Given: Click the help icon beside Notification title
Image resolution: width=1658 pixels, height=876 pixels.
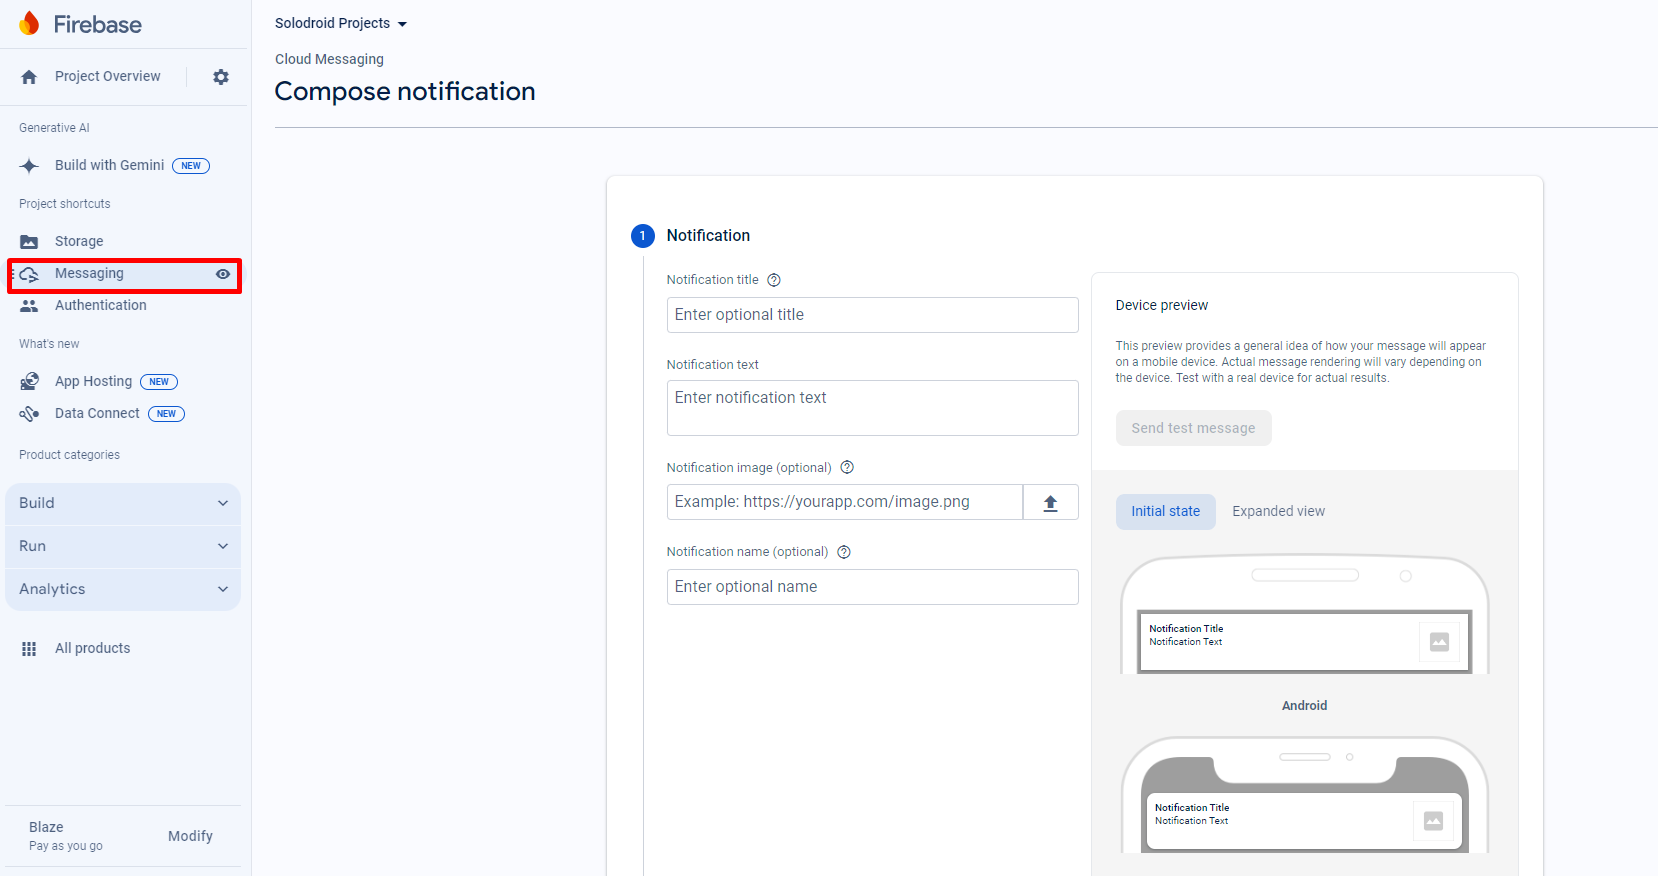Looking at the screenshot, I should click(x=774, y=280).
